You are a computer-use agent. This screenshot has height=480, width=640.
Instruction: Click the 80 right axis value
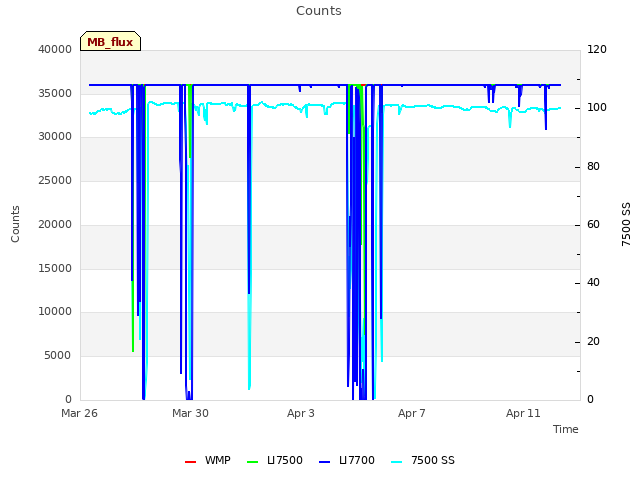pos(593,167)
